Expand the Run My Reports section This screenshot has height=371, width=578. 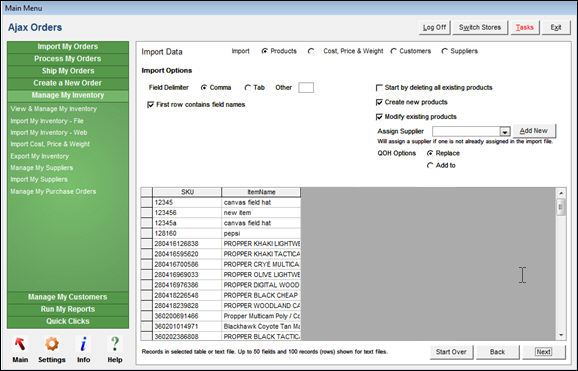point(68,309)
